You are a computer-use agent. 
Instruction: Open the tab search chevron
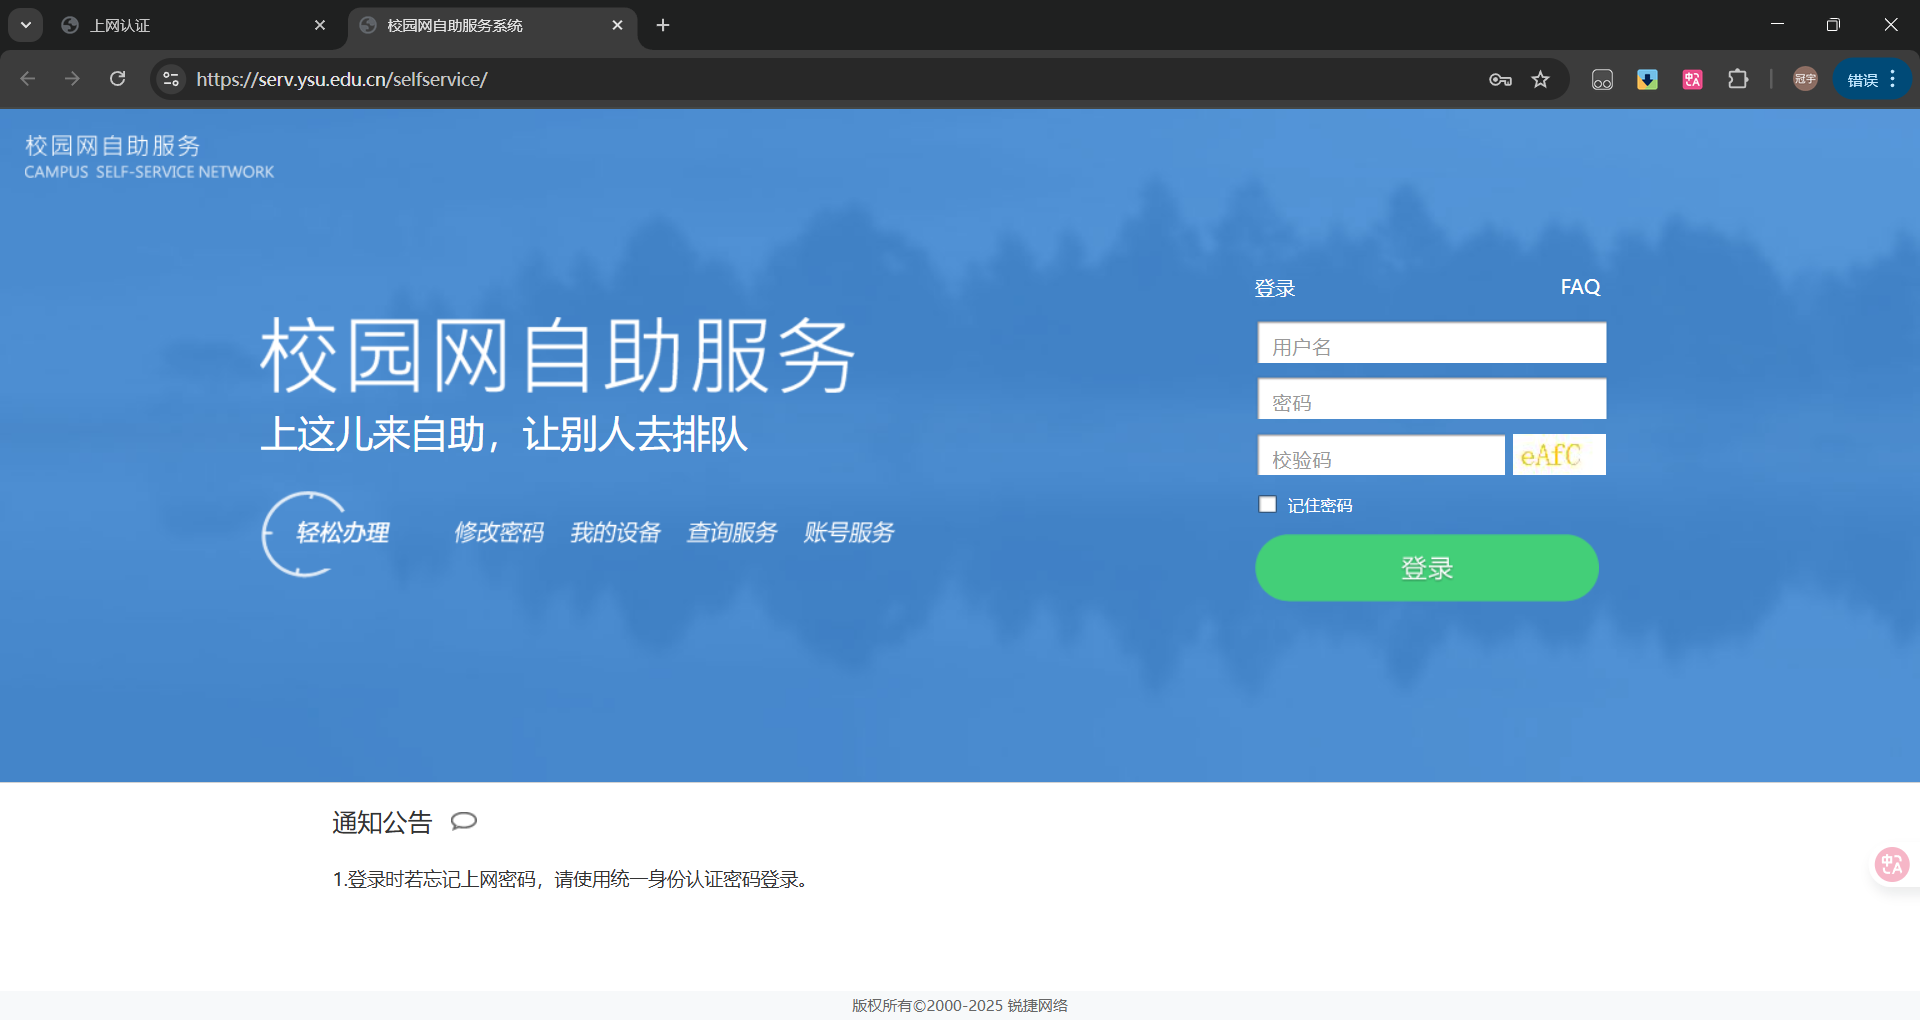pyautogui.click(x=26, y=25)
